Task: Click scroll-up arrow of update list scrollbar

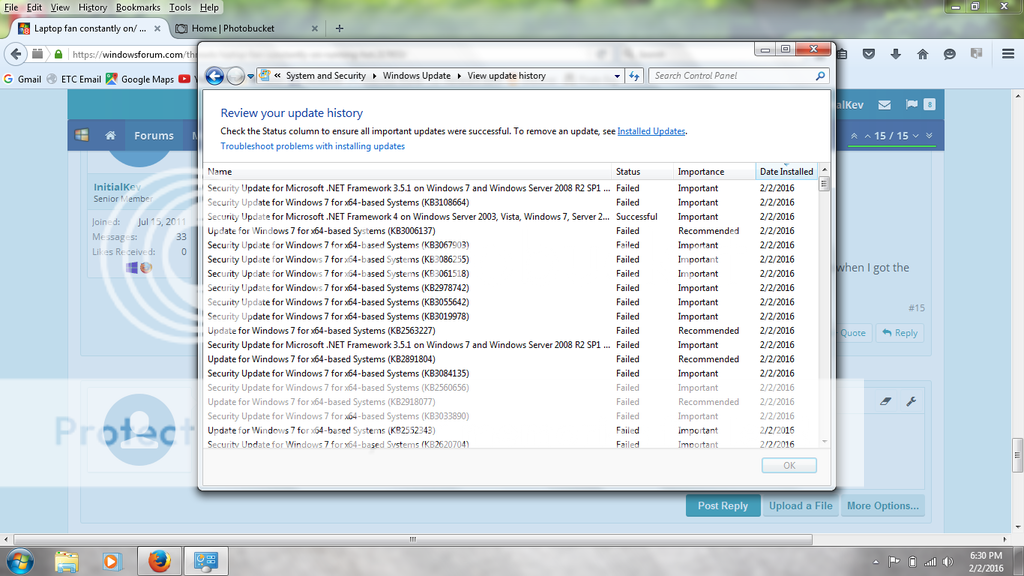Action: 824,170
